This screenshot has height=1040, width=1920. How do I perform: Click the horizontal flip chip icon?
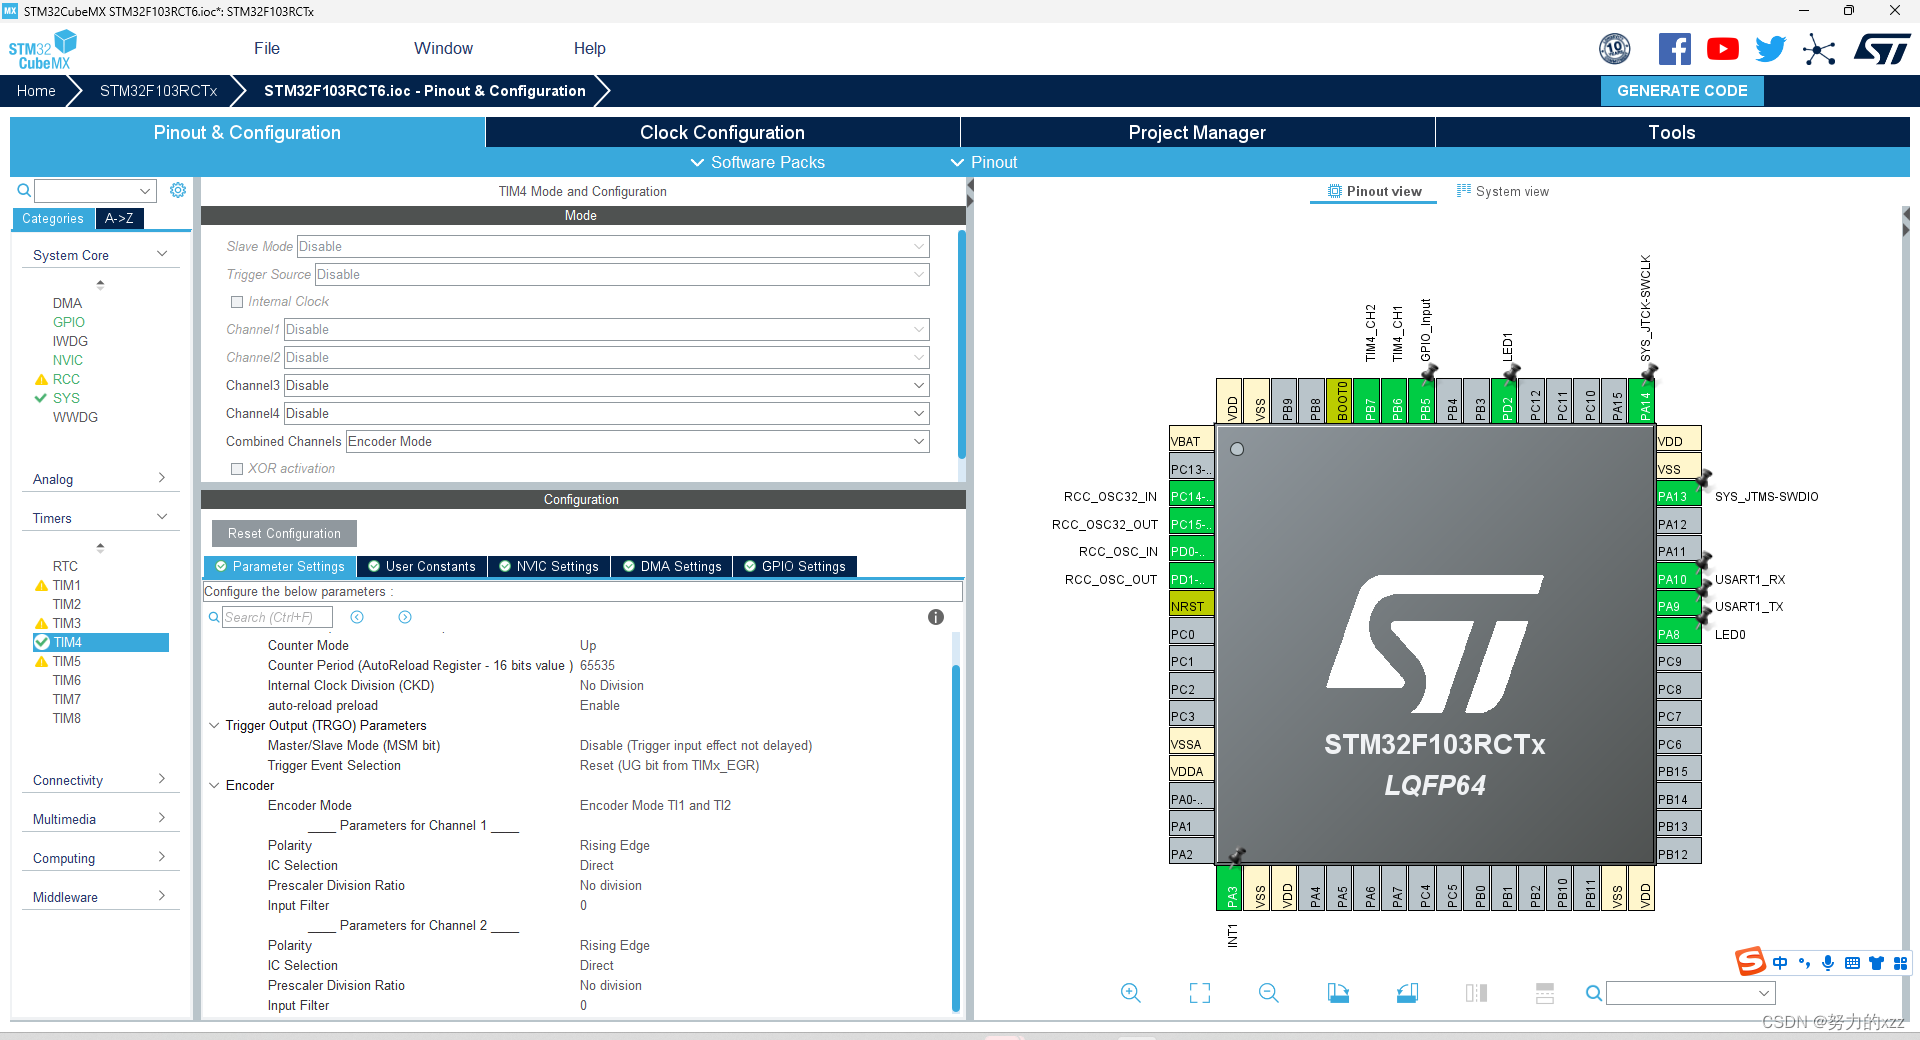pyautogui.click(x=1476, y=993)
